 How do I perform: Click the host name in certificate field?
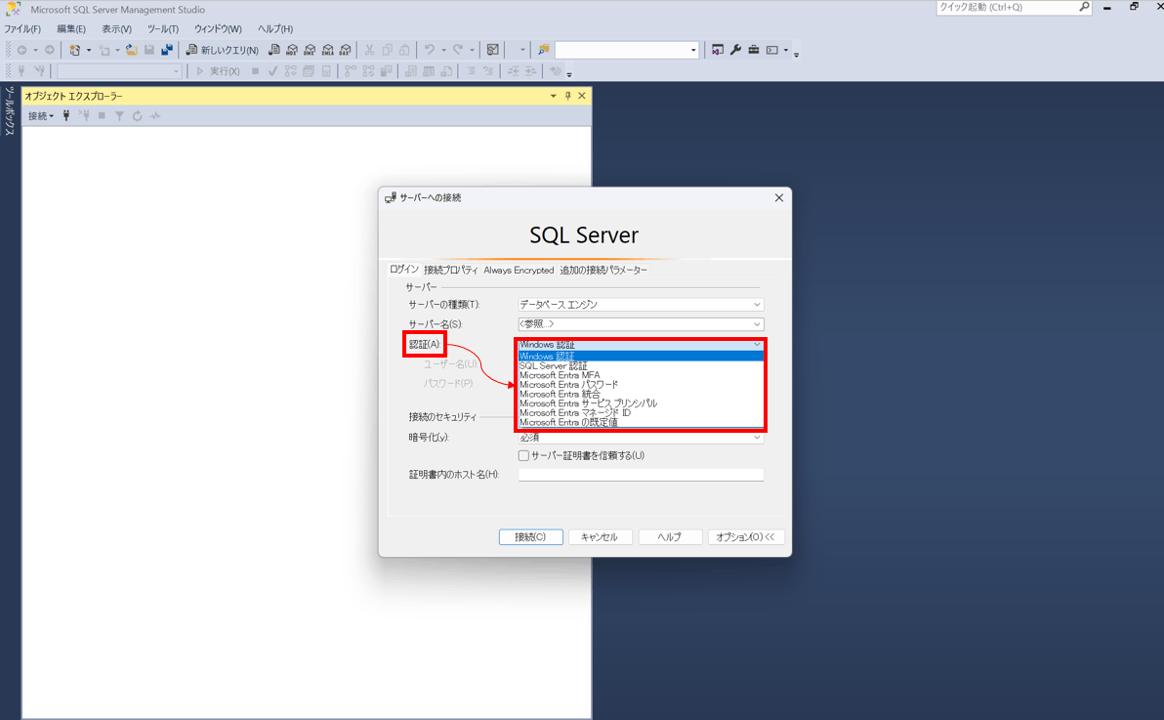pos(641,474)
